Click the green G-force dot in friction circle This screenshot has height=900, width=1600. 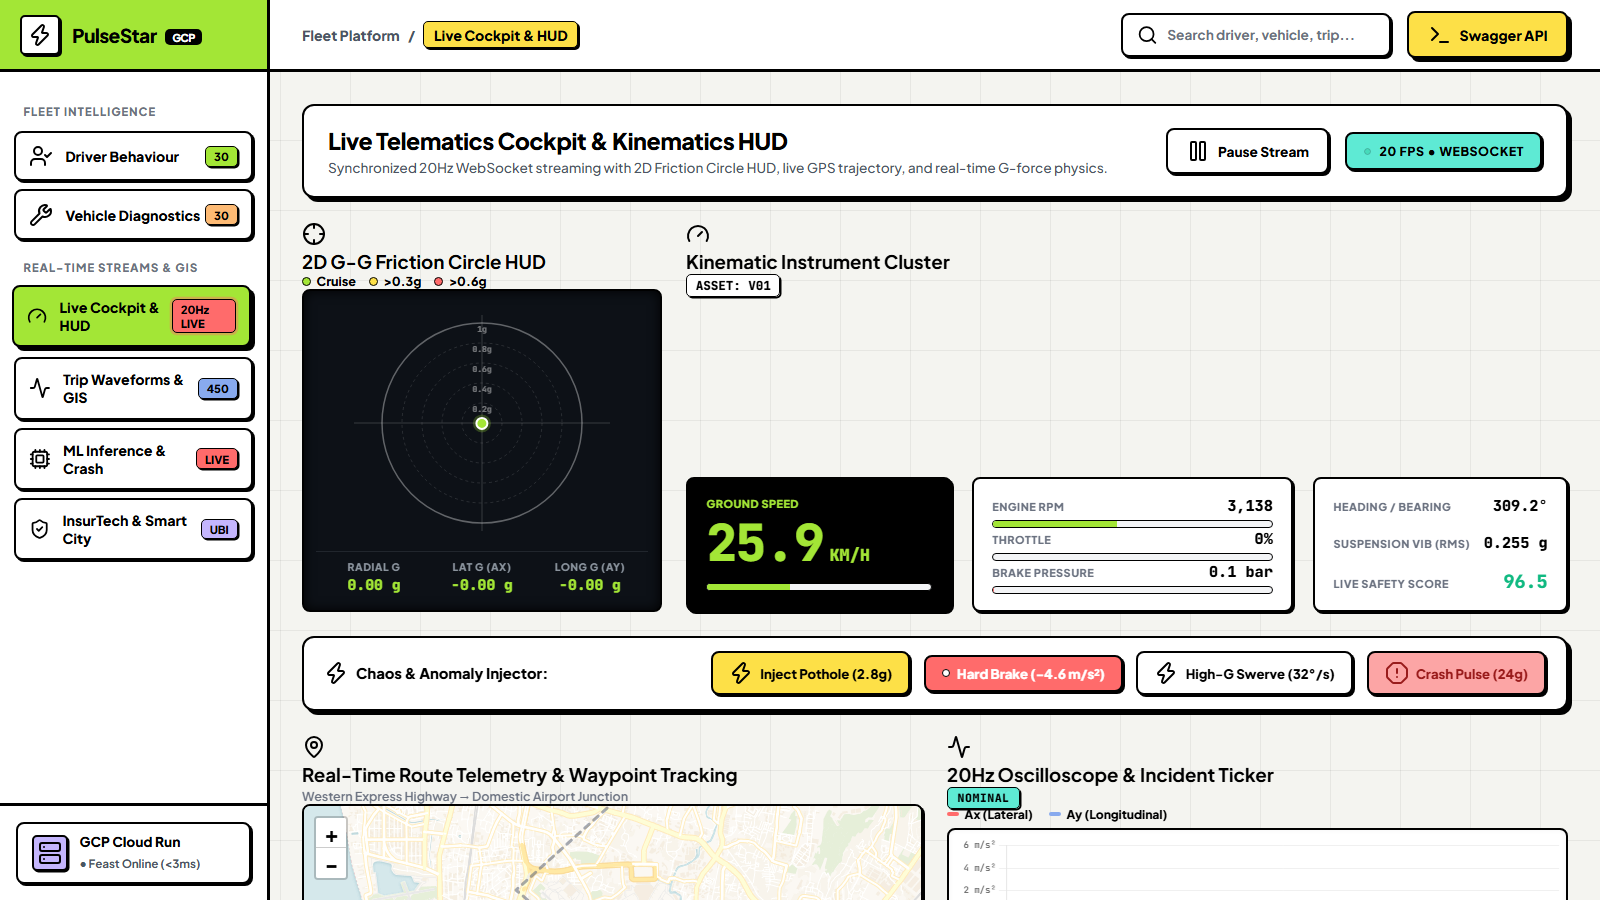[482, 424]
